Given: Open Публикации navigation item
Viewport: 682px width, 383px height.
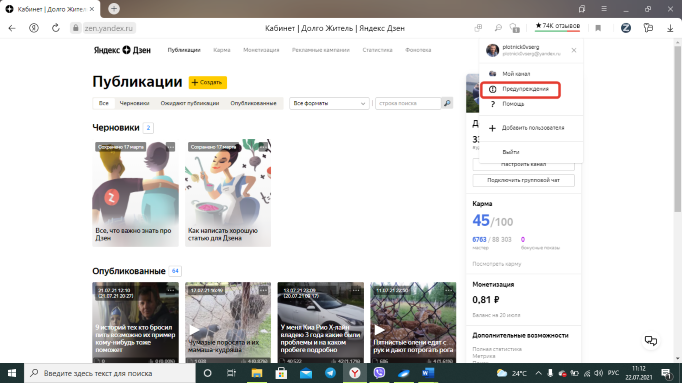Looking at the screenshot, I should click(184, 50).
